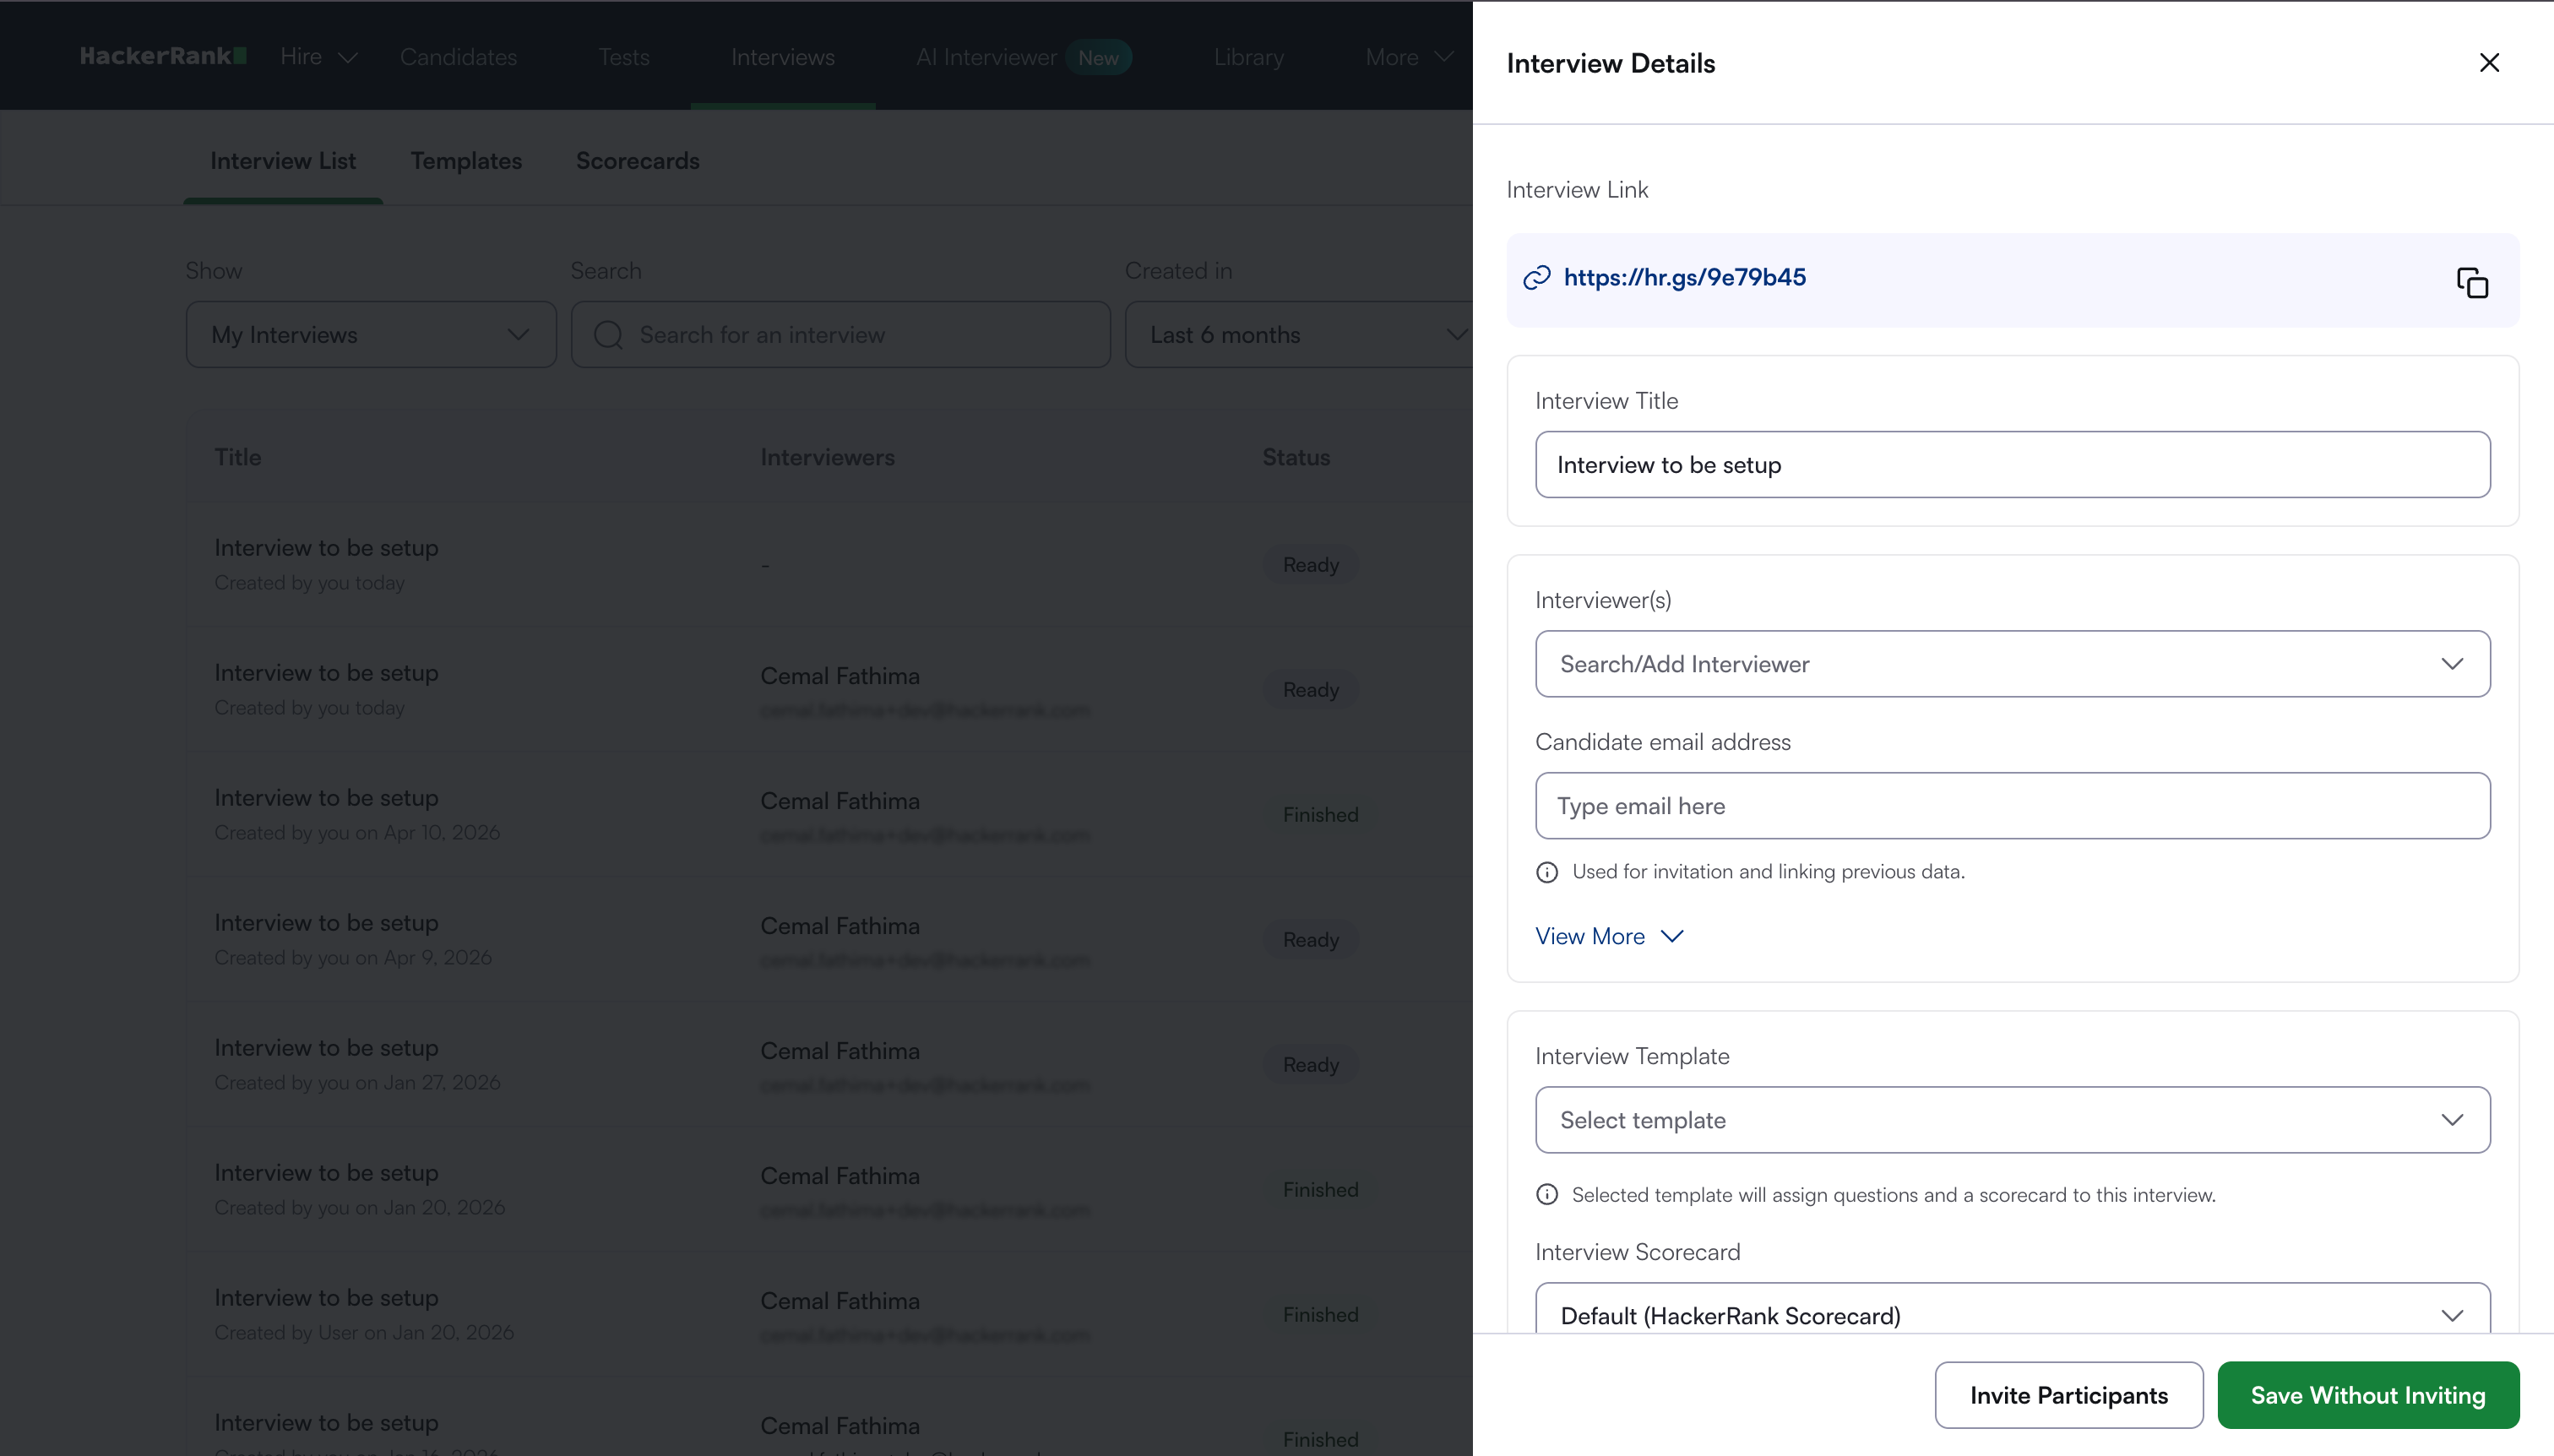Switch to the Scorecards tab
This screenshot has height=1456, width=2554.
coord(637,161)
